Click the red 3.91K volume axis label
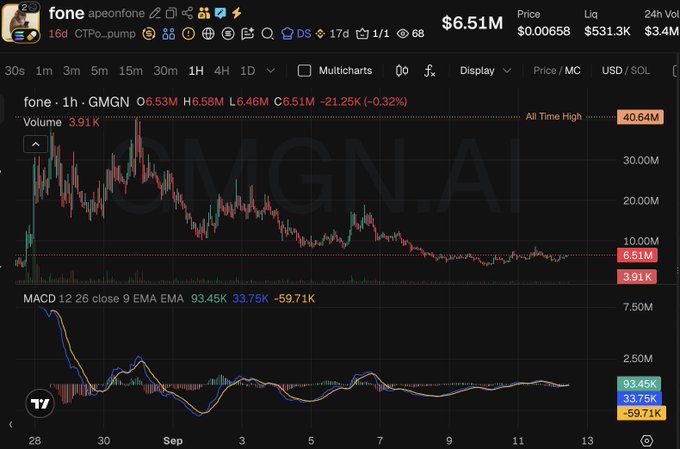 (637, 276)
